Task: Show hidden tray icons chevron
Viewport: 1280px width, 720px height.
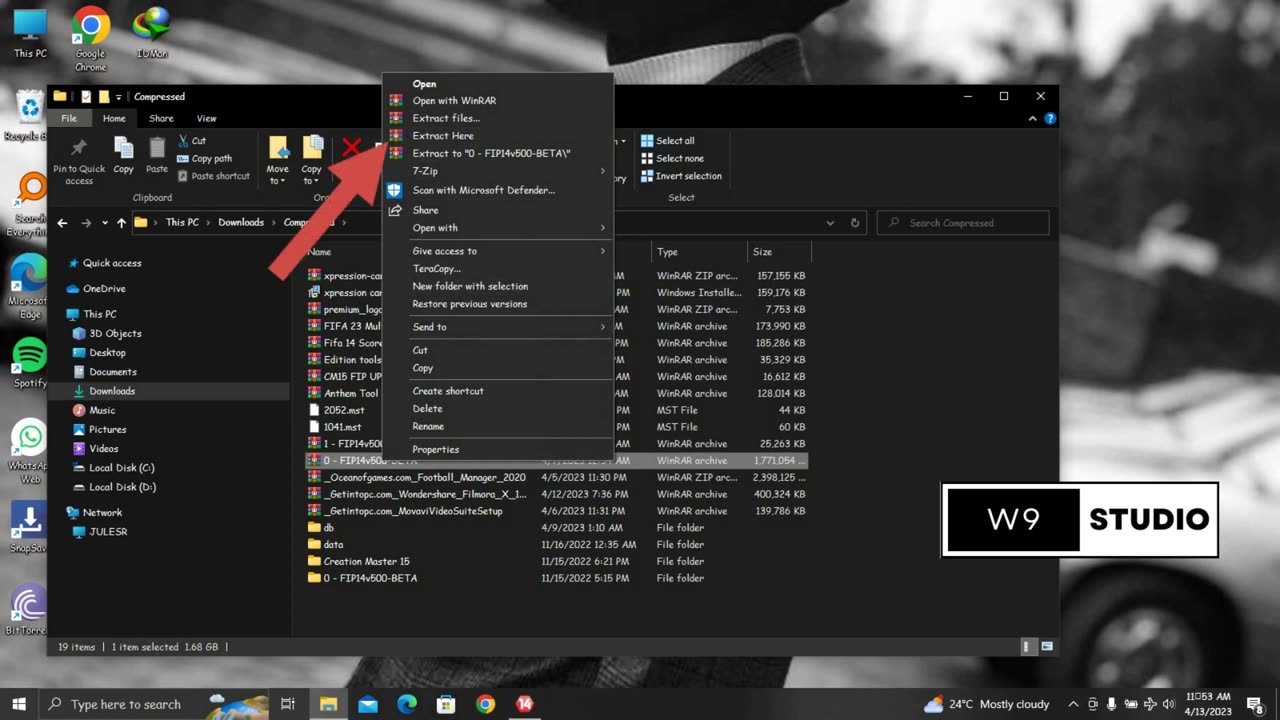Action: [1073, 704]
